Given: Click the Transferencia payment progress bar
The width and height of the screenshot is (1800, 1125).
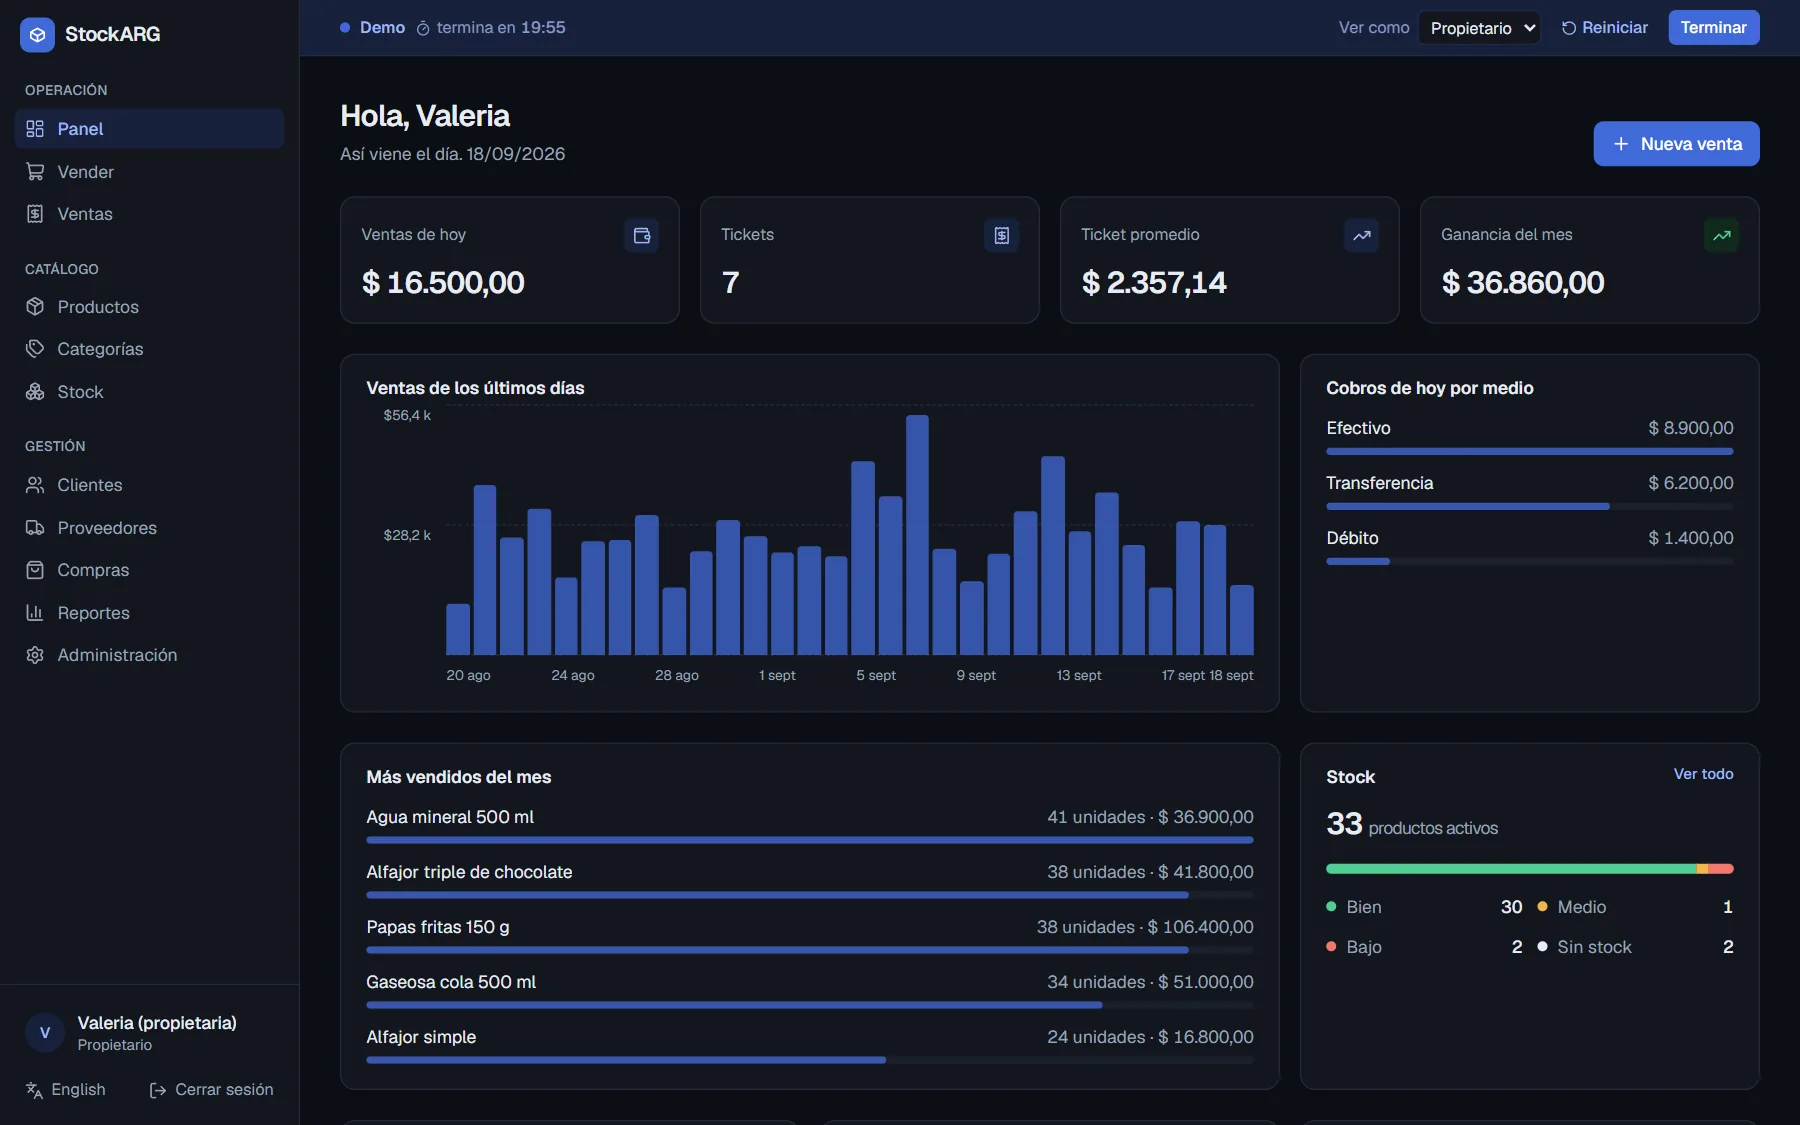Looking at the screenshot, I should [x=1529, y=507].
